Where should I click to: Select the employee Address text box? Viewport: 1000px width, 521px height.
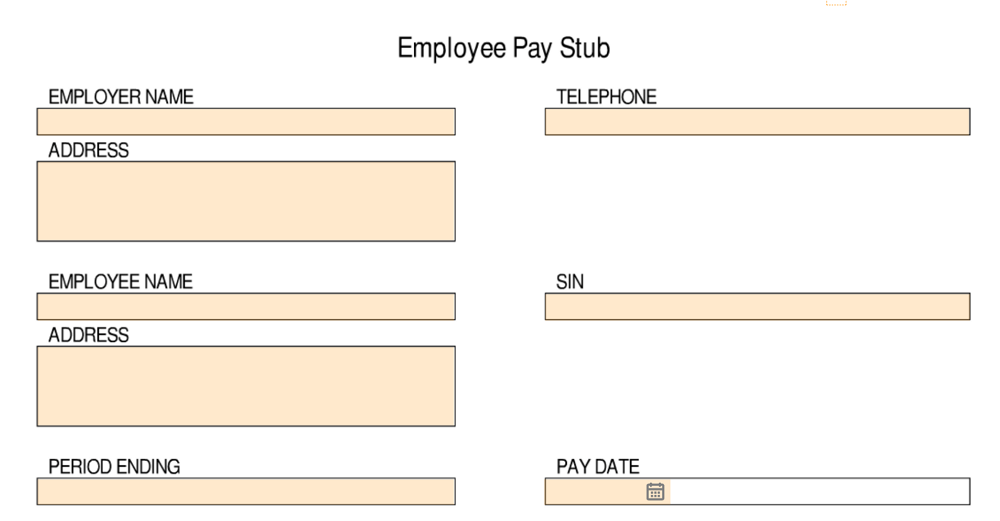point(246,386)
